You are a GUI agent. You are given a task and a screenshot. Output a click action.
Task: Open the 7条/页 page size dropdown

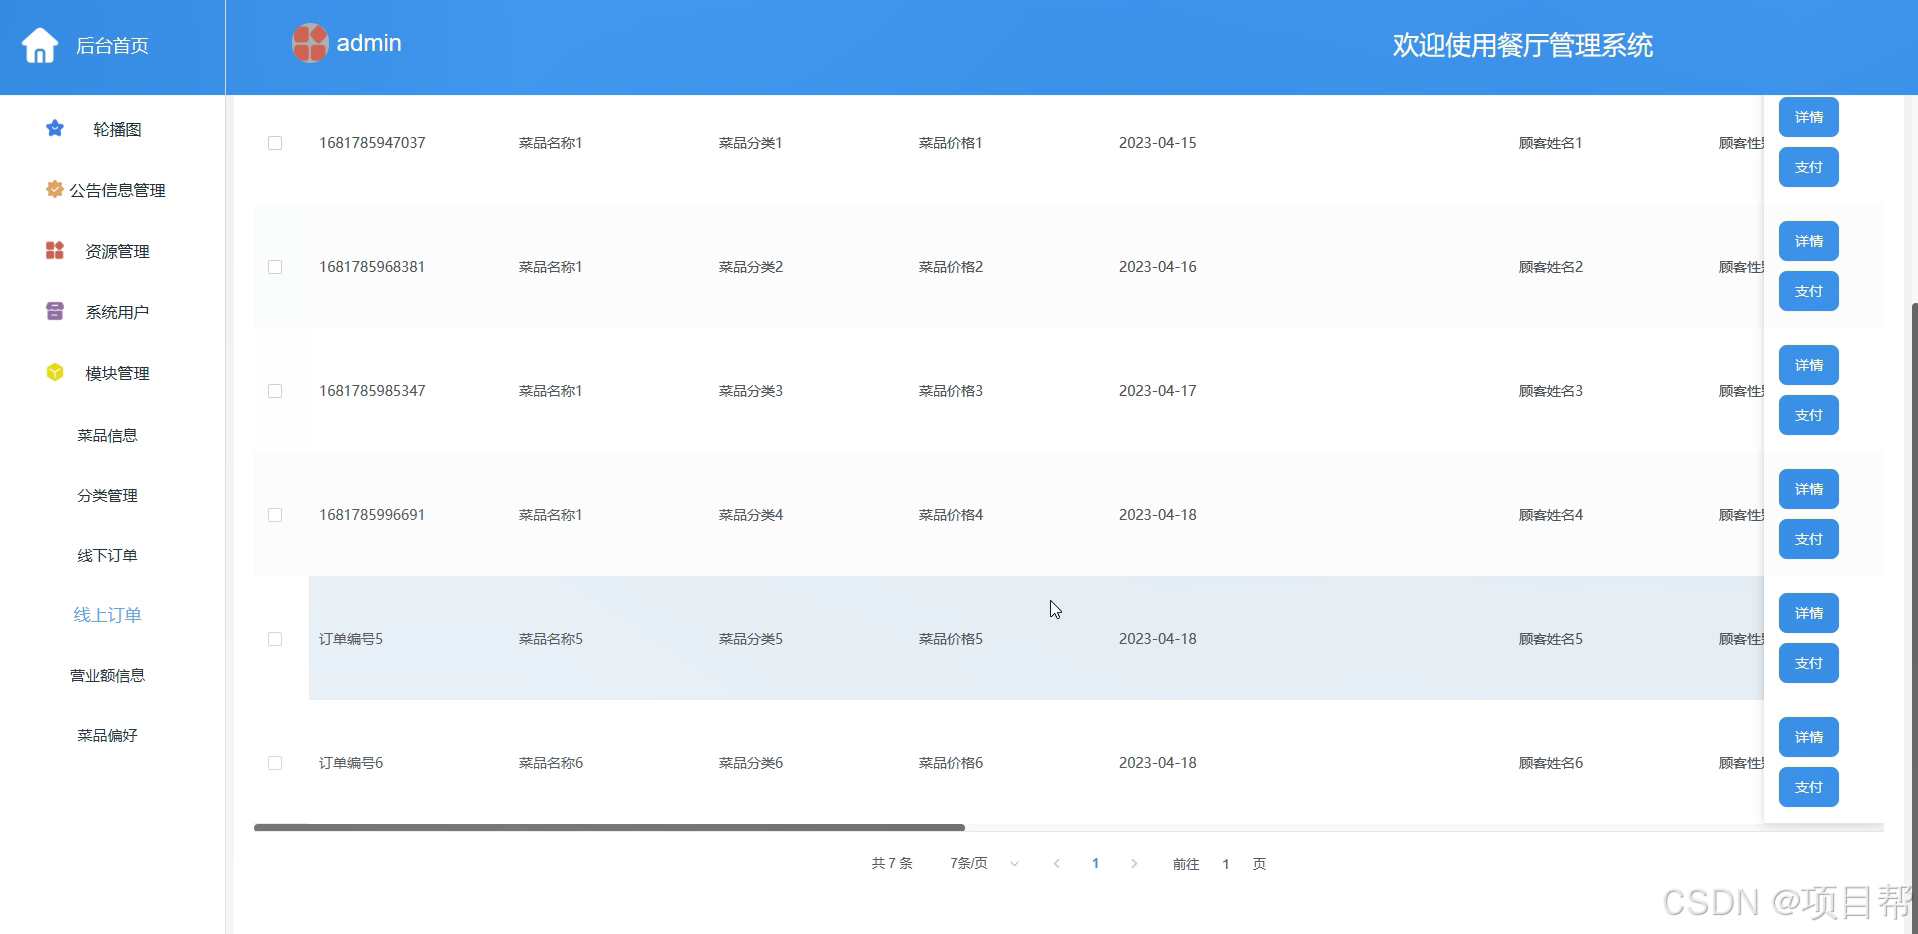click(984, 863)
